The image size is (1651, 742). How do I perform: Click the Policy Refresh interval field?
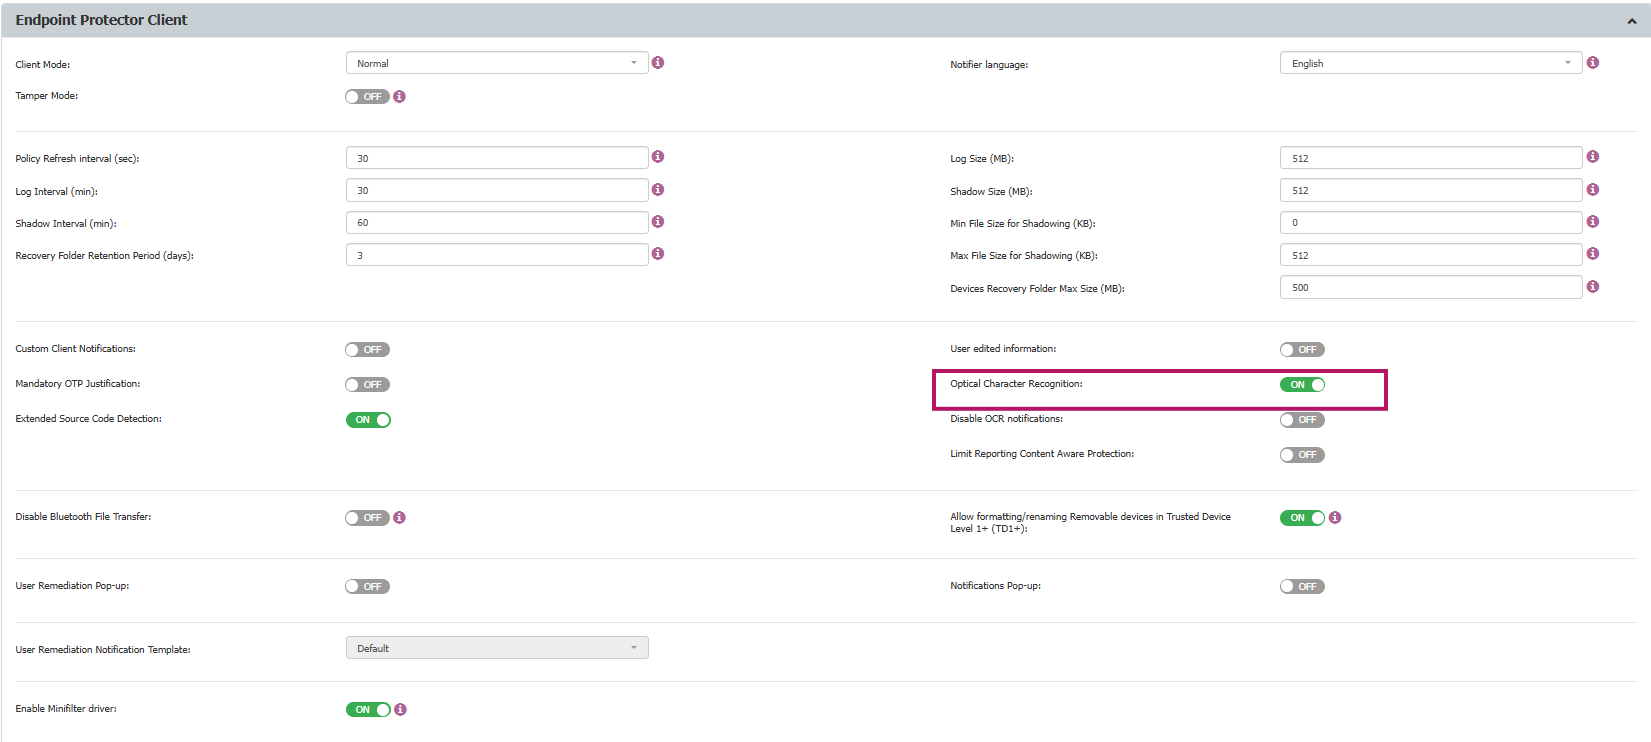point(497,158)
